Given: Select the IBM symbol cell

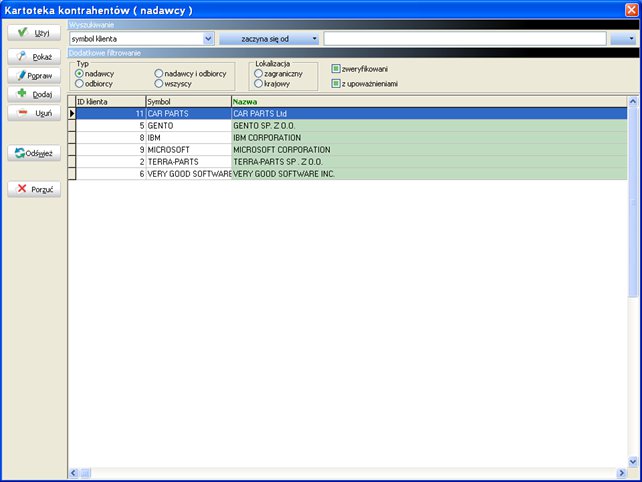Looking at the screenshot, I should pyautogui.click(x=189, y=138).
